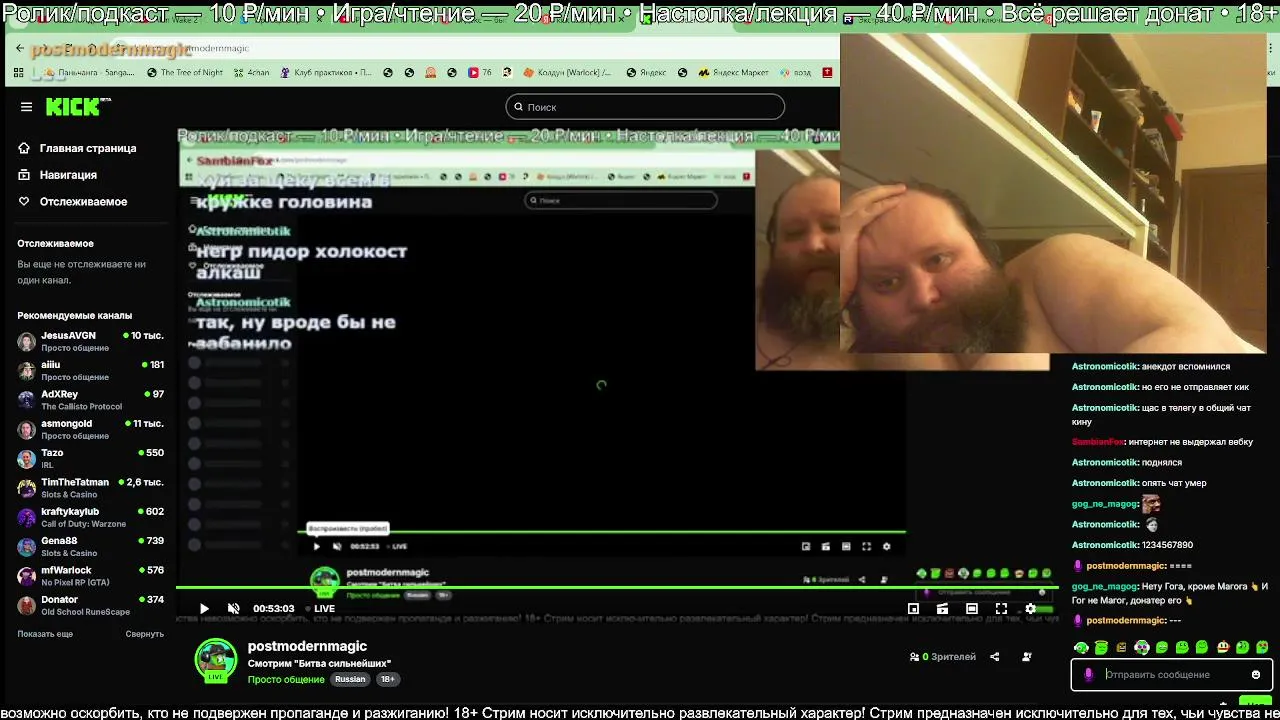The image size is (1280, 720).
Task: Open nested player settings gear
Action: 886,546
